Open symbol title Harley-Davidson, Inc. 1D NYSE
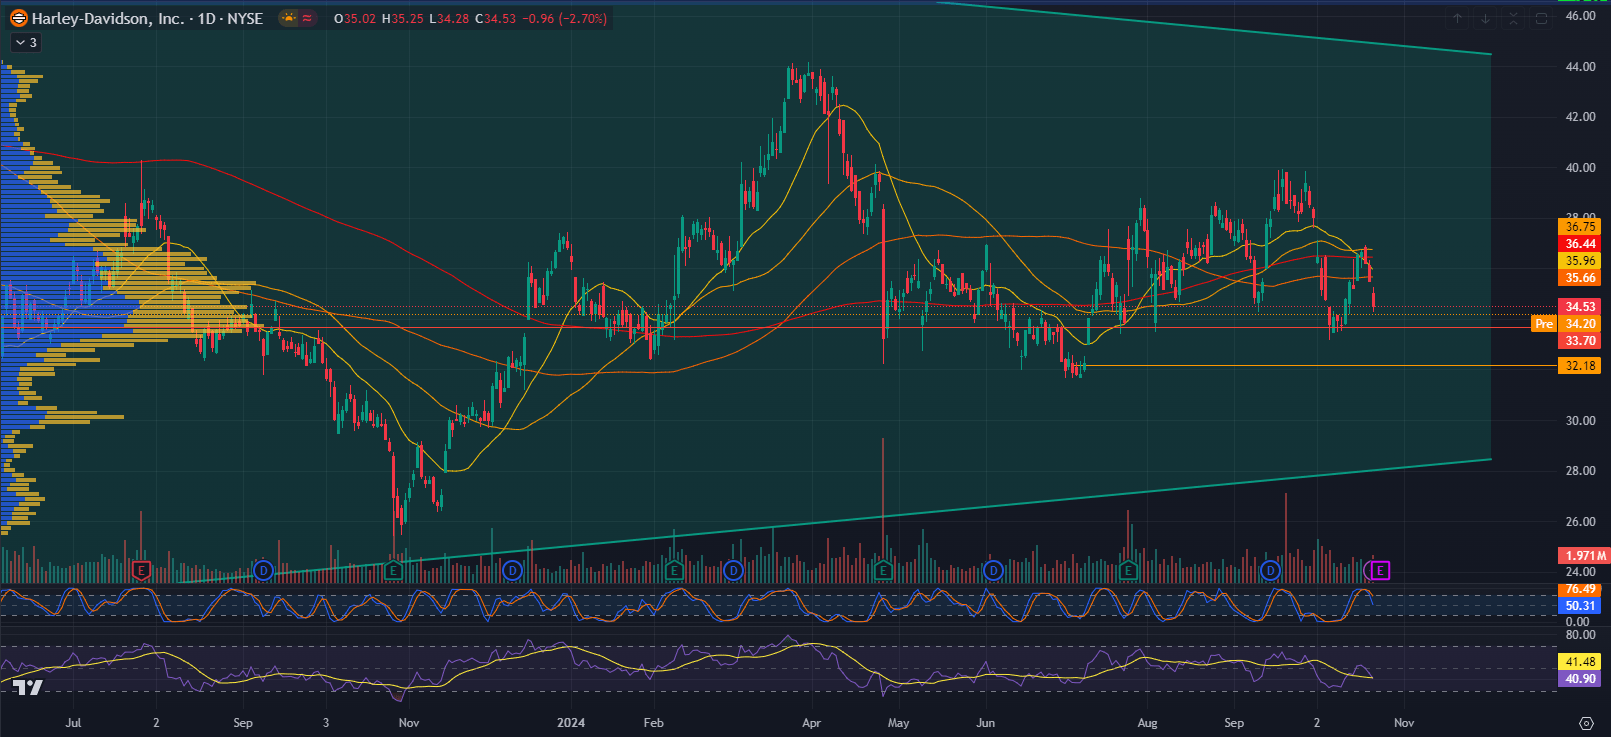This screenshot has height=737, width=1611. (147, 18)
